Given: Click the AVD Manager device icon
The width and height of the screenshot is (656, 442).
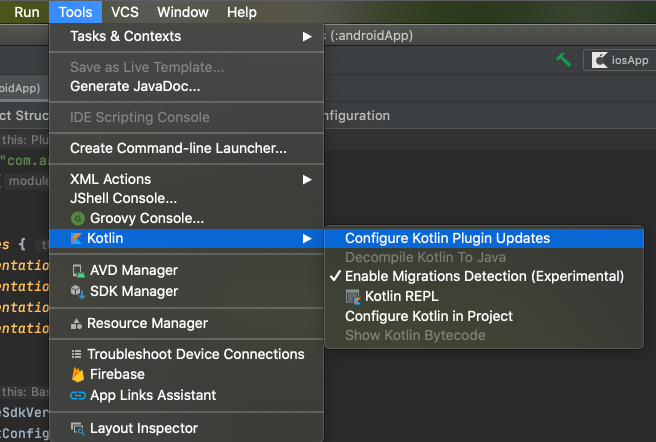Looking at the screenshot, I should (x=78, y=271).
